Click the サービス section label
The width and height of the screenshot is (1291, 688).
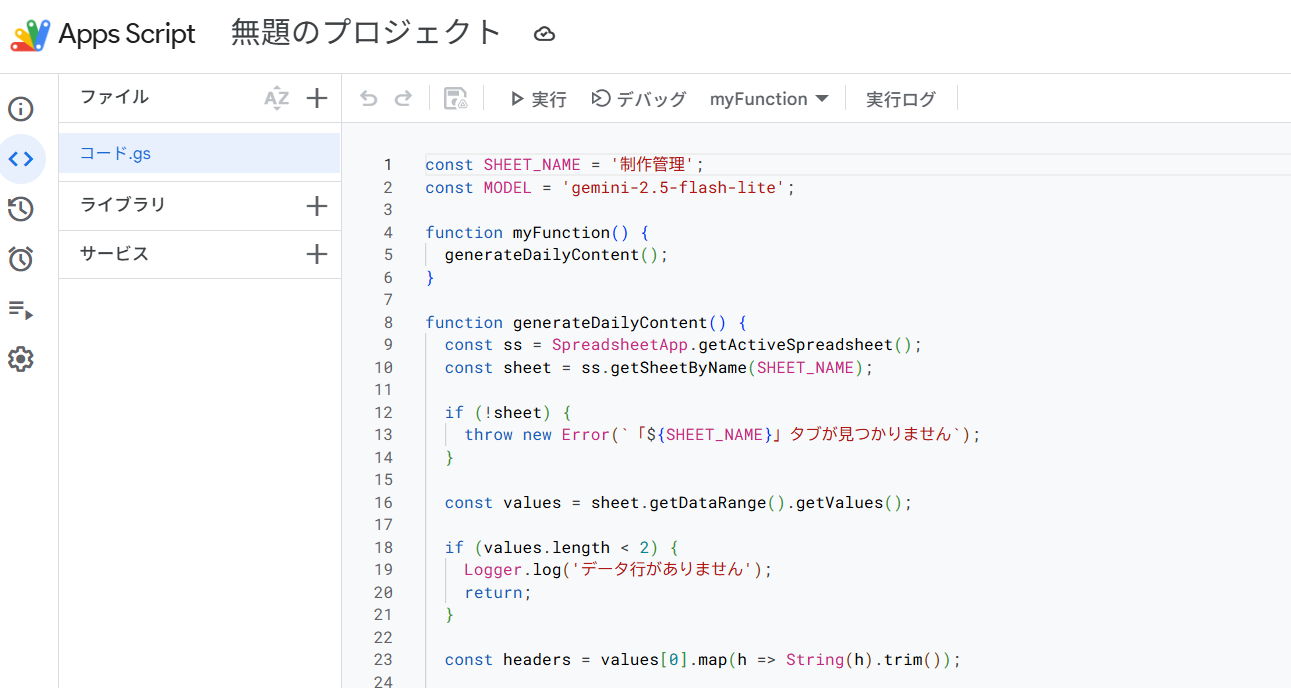(x=115, y=253)
